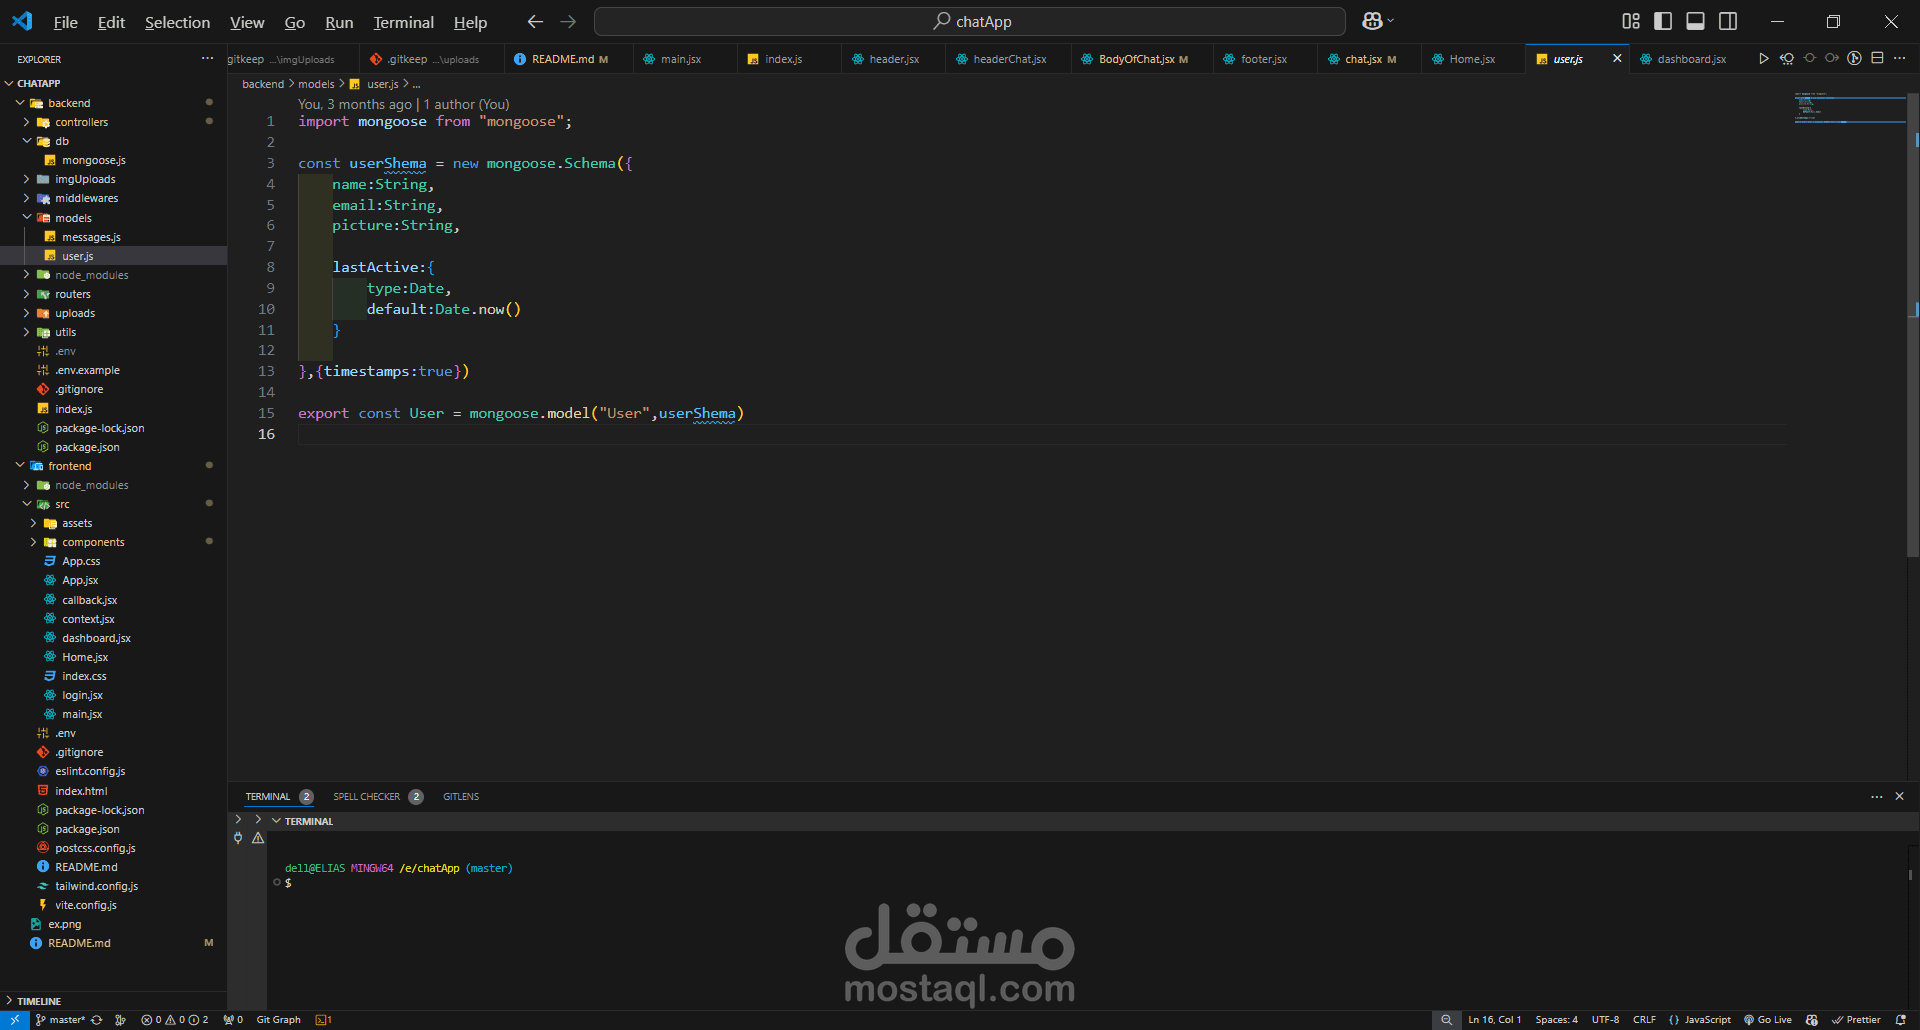The image size is (1920, 1030).
Task: Click the master* branch indicator
Action: (x=60, y=1020)
